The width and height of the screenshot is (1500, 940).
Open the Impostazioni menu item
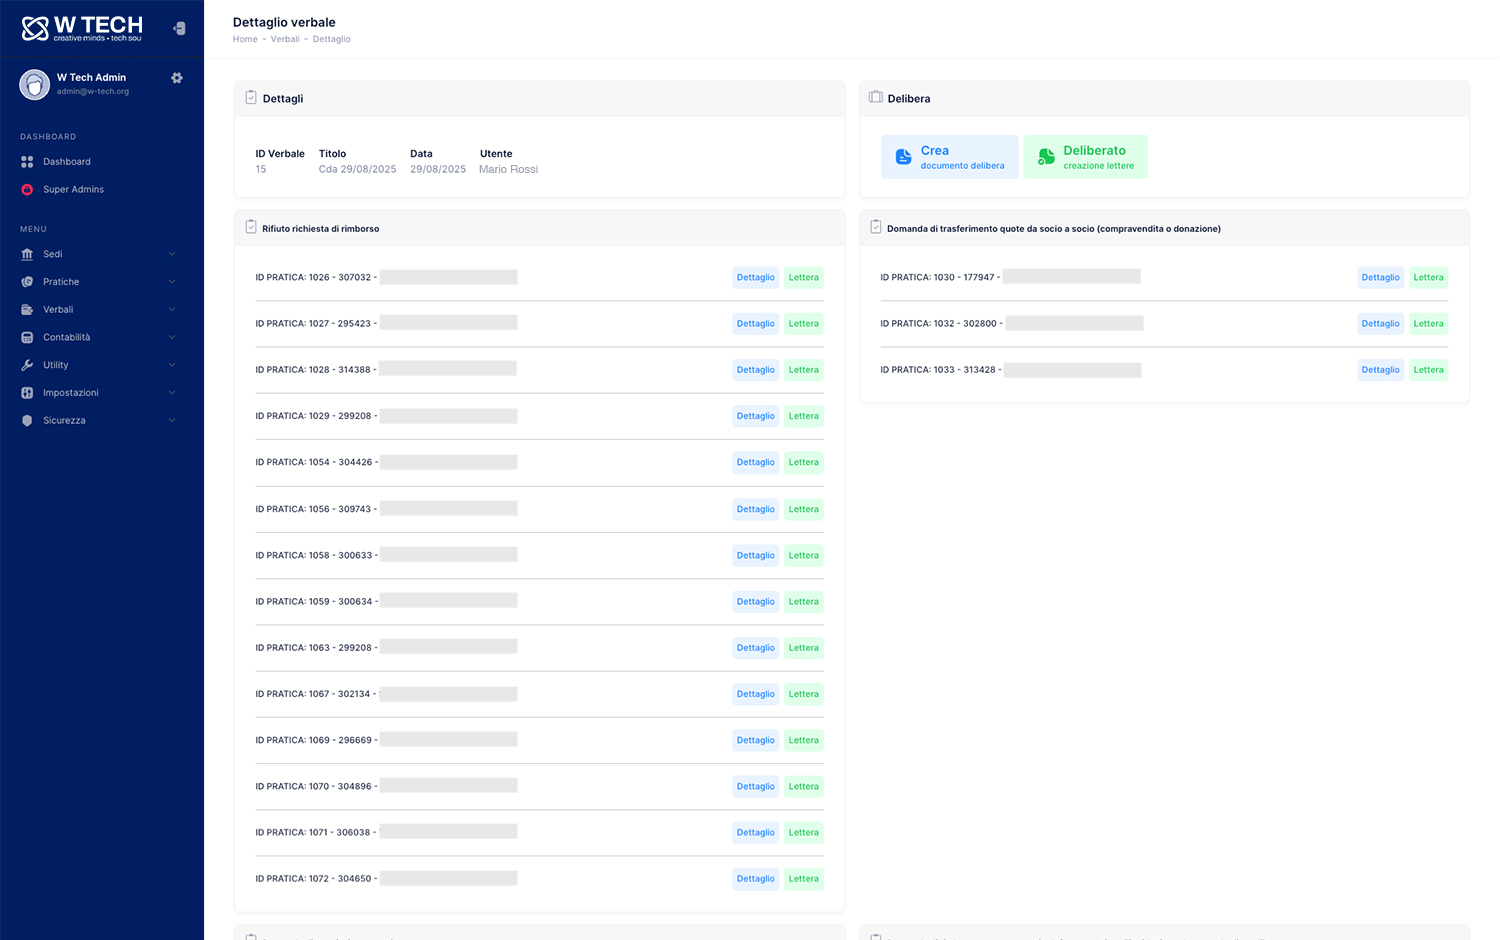click(x=70, y=393)
